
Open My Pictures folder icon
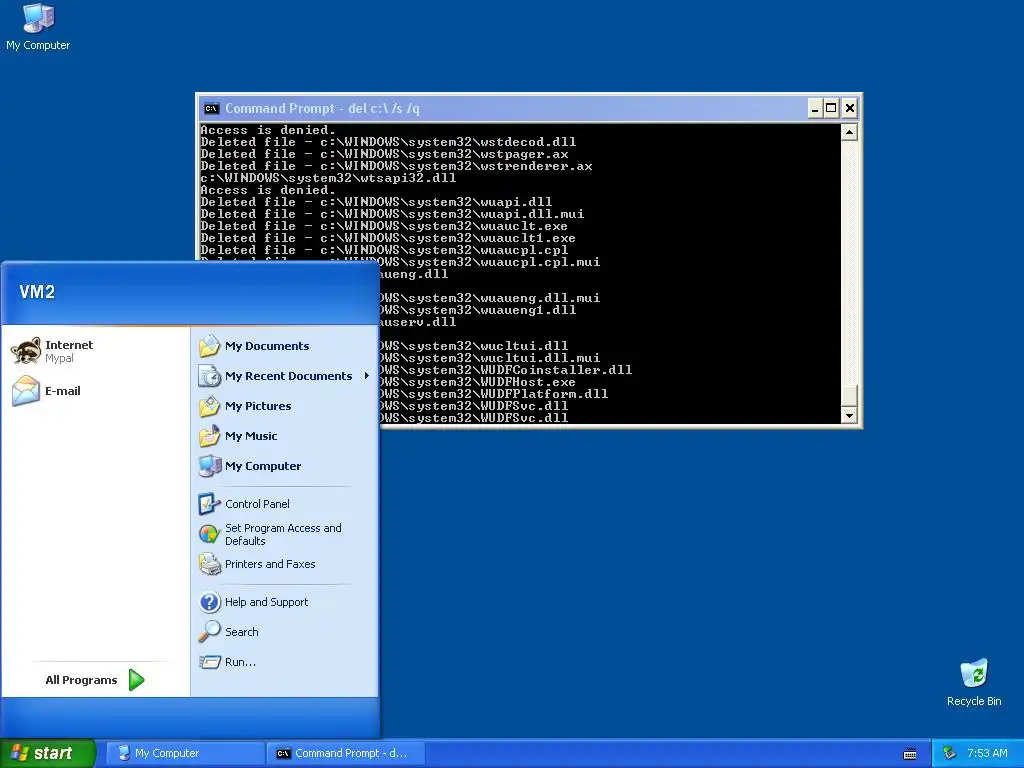point(210,406)
